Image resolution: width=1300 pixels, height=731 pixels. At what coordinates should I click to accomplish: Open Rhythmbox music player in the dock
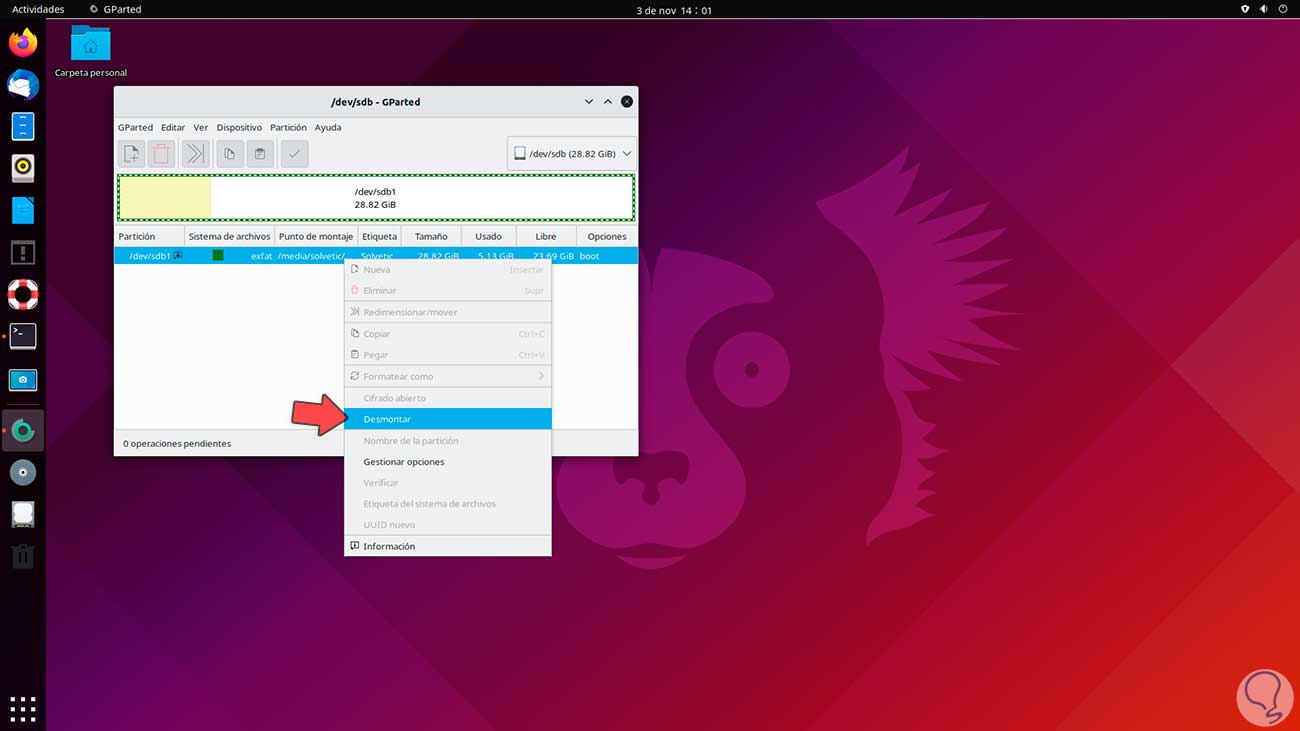click(23, 167)
